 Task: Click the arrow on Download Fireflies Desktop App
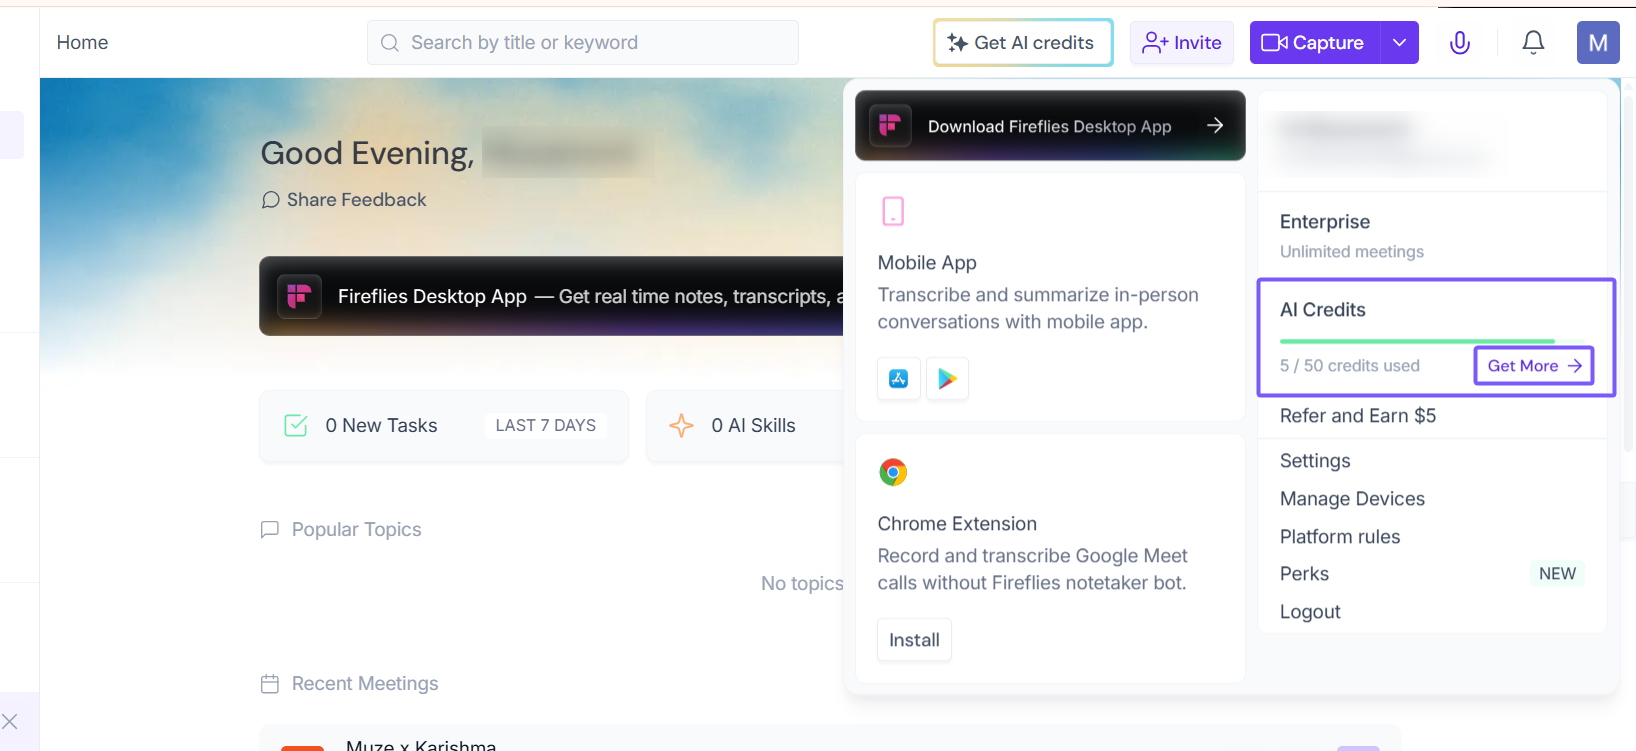point(1215,125)
